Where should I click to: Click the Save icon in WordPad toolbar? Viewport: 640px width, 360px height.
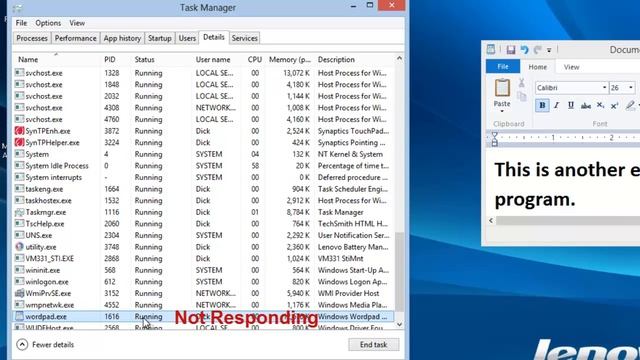511,50
